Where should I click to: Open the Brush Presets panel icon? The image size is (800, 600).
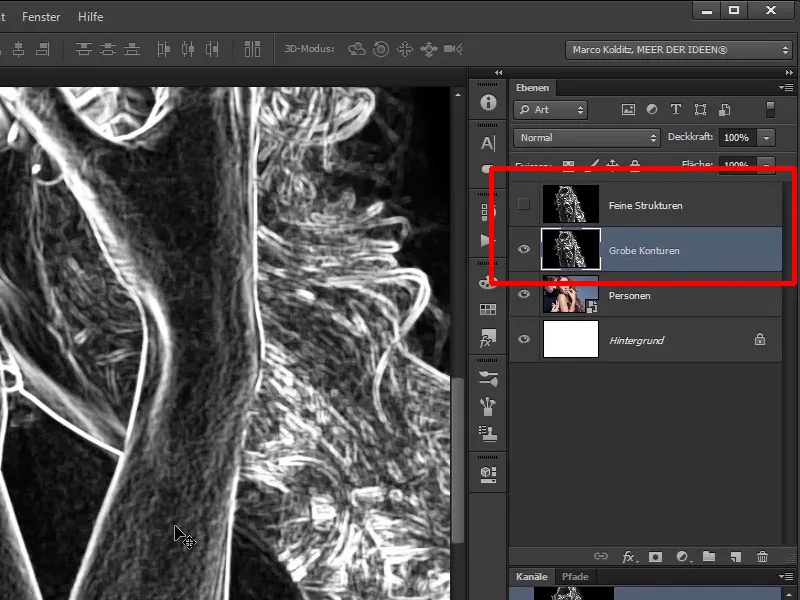click(x=488, y=406)
